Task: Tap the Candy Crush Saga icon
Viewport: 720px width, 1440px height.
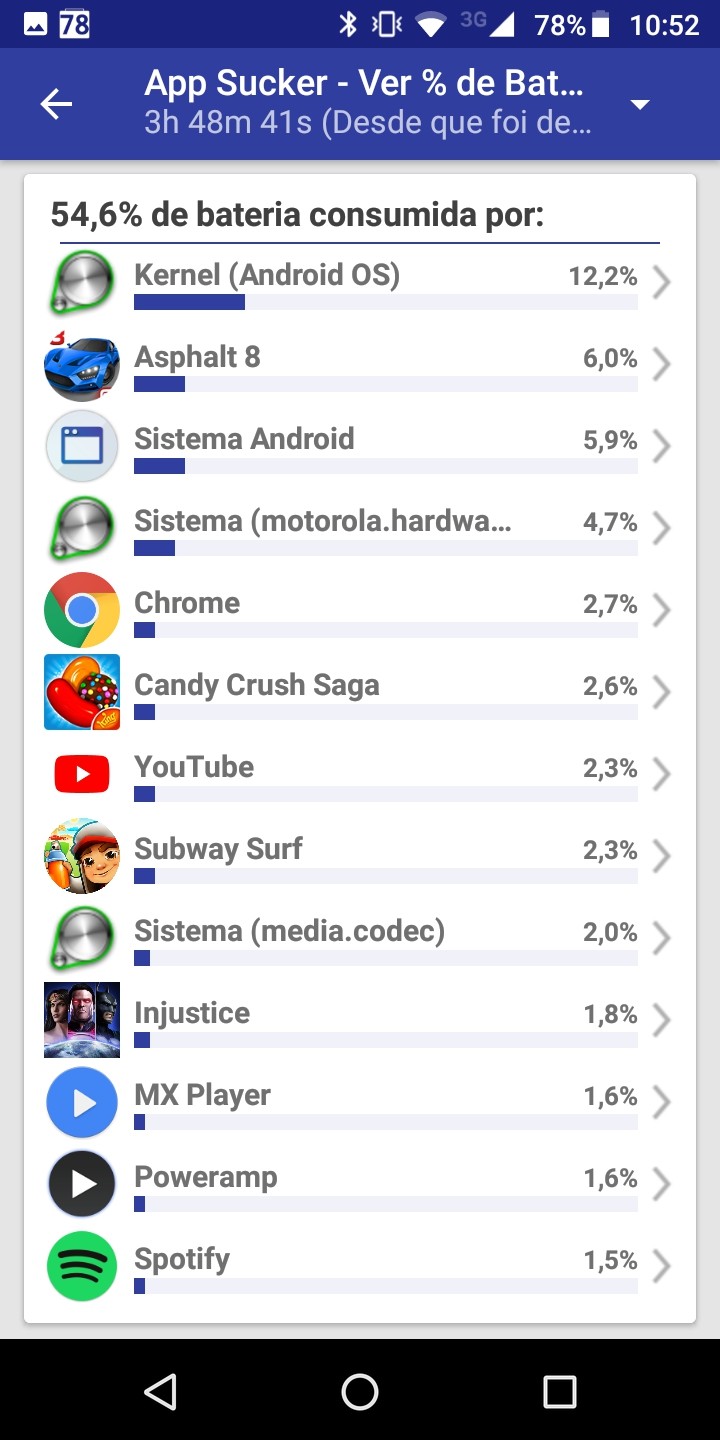Action: (82, 692)
